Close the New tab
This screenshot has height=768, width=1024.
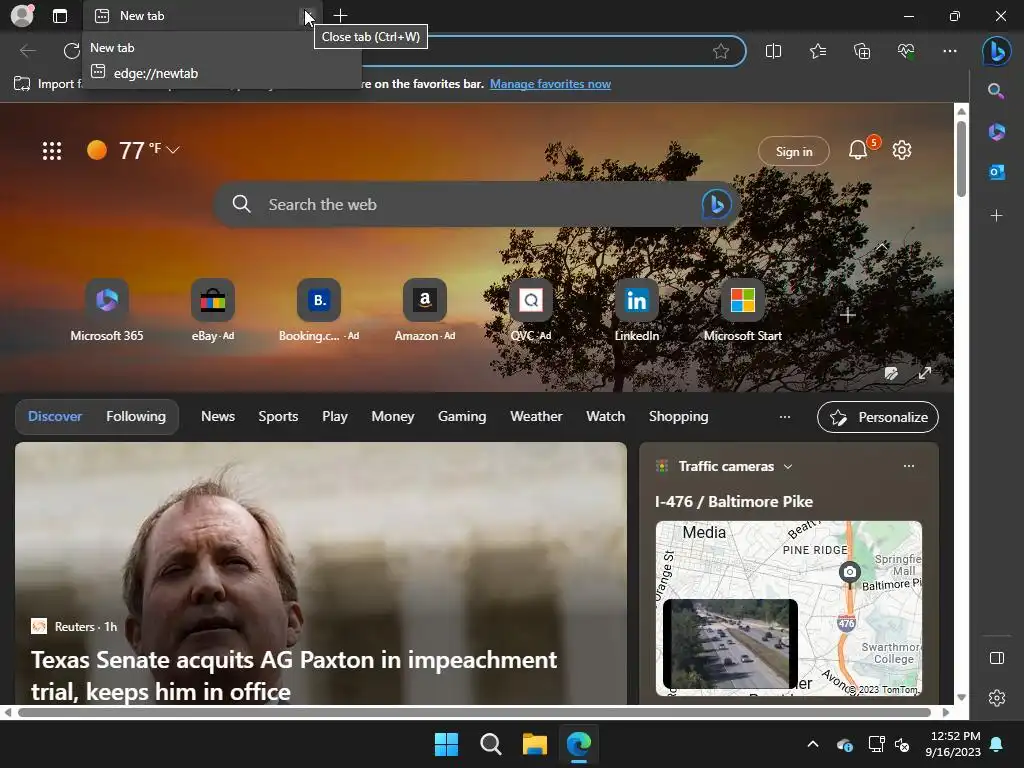point(308,16)
